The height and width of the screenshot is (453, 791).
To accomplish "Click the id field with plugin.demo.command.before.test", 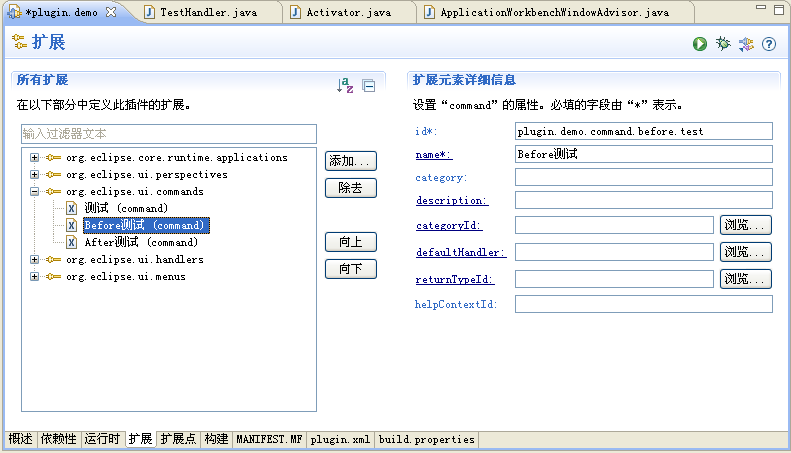I will coord(644,131).
